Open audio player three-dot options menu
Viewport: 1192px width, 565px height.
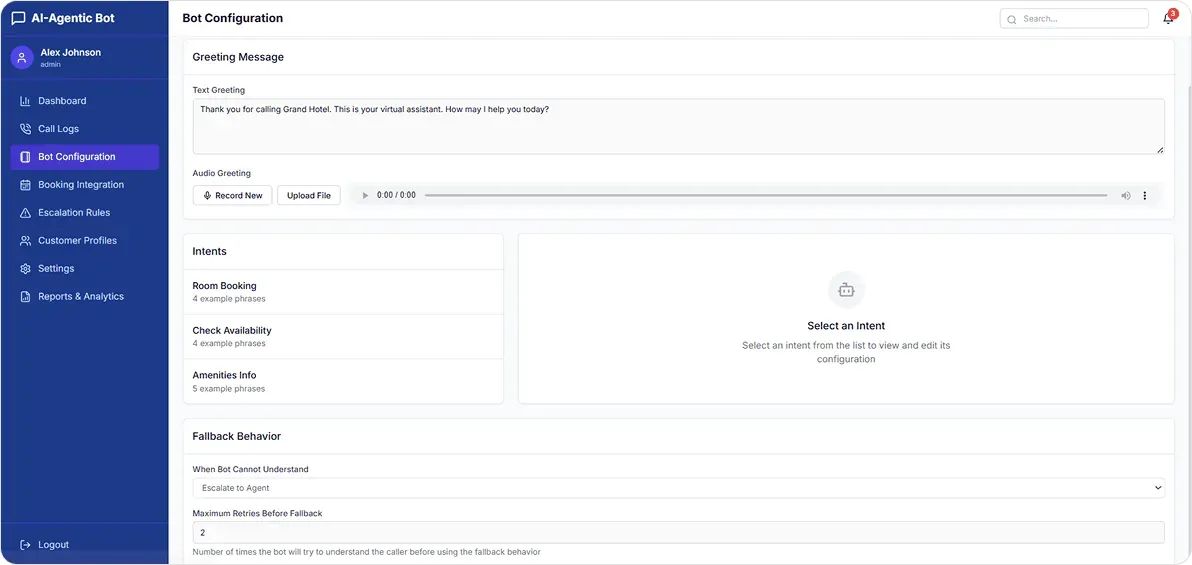click(1145, 195)
